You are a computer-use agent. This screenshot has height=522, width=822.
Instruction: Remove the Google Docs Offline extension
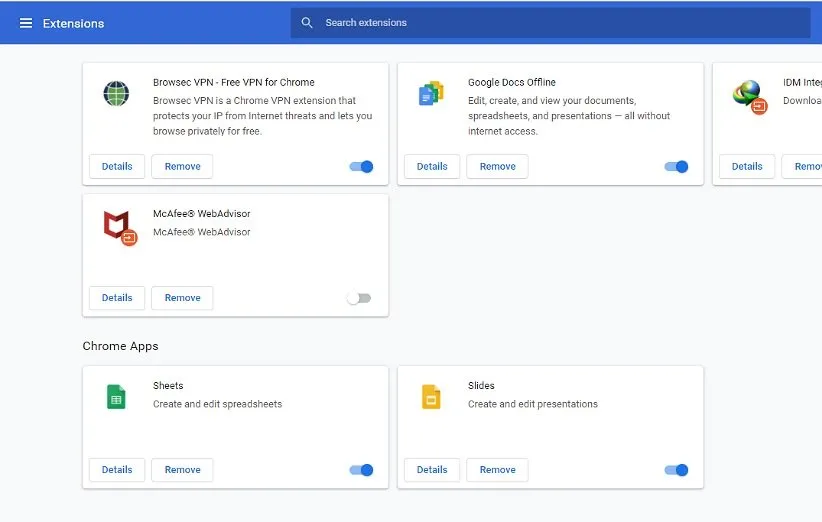[497, 167]
